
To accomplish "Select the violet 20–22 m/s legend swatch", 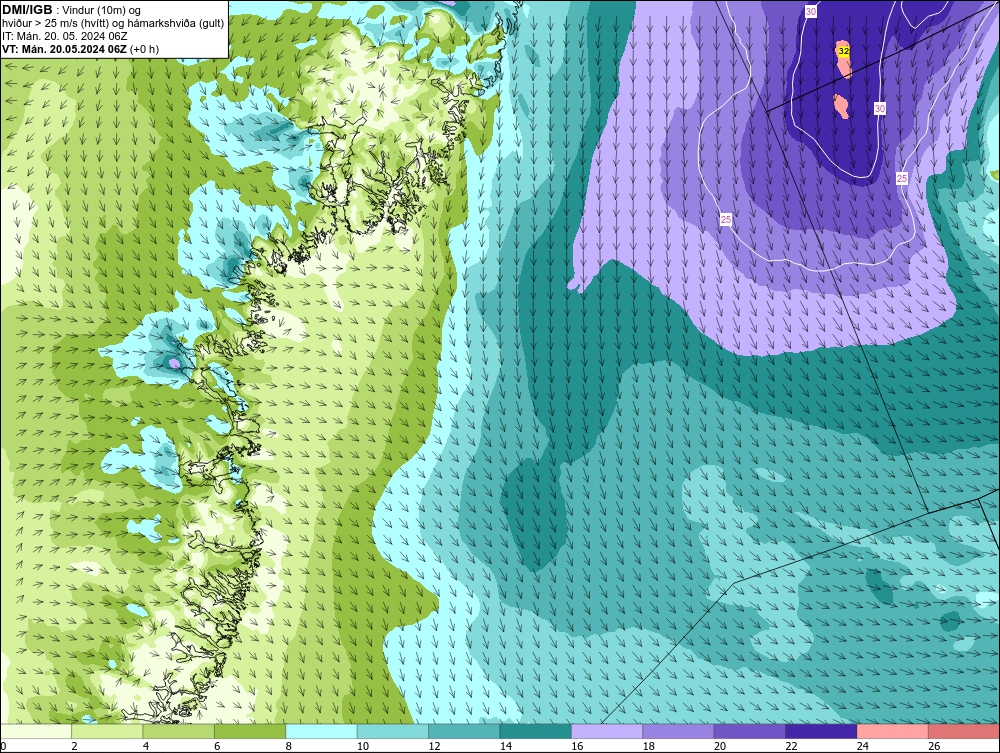I will coord(750,731).
